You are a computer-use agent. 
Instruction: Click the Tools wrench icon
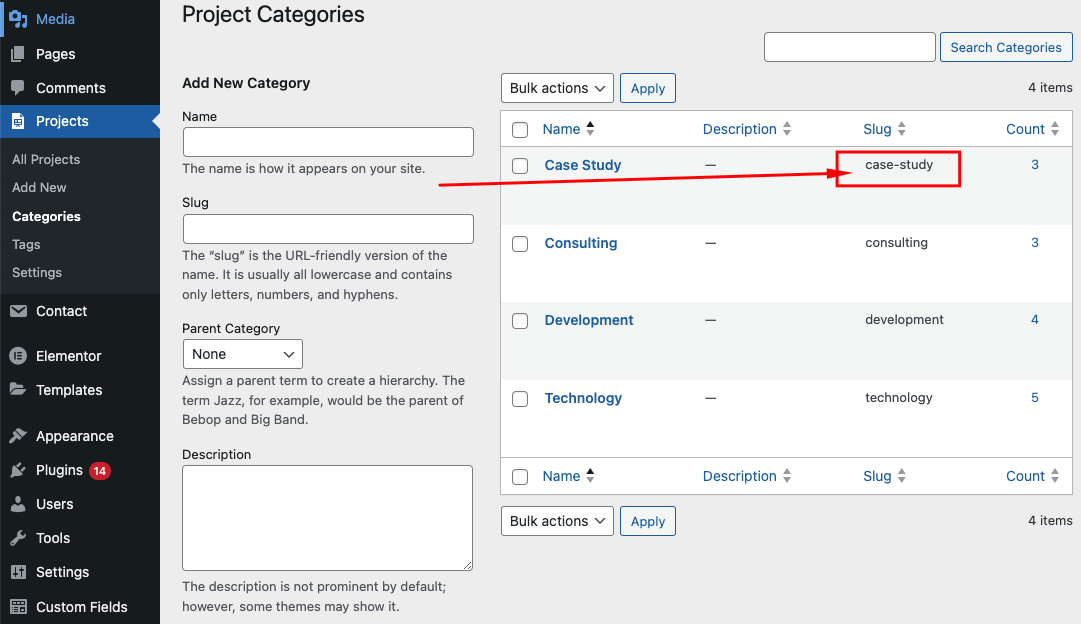tap(18, 538)
